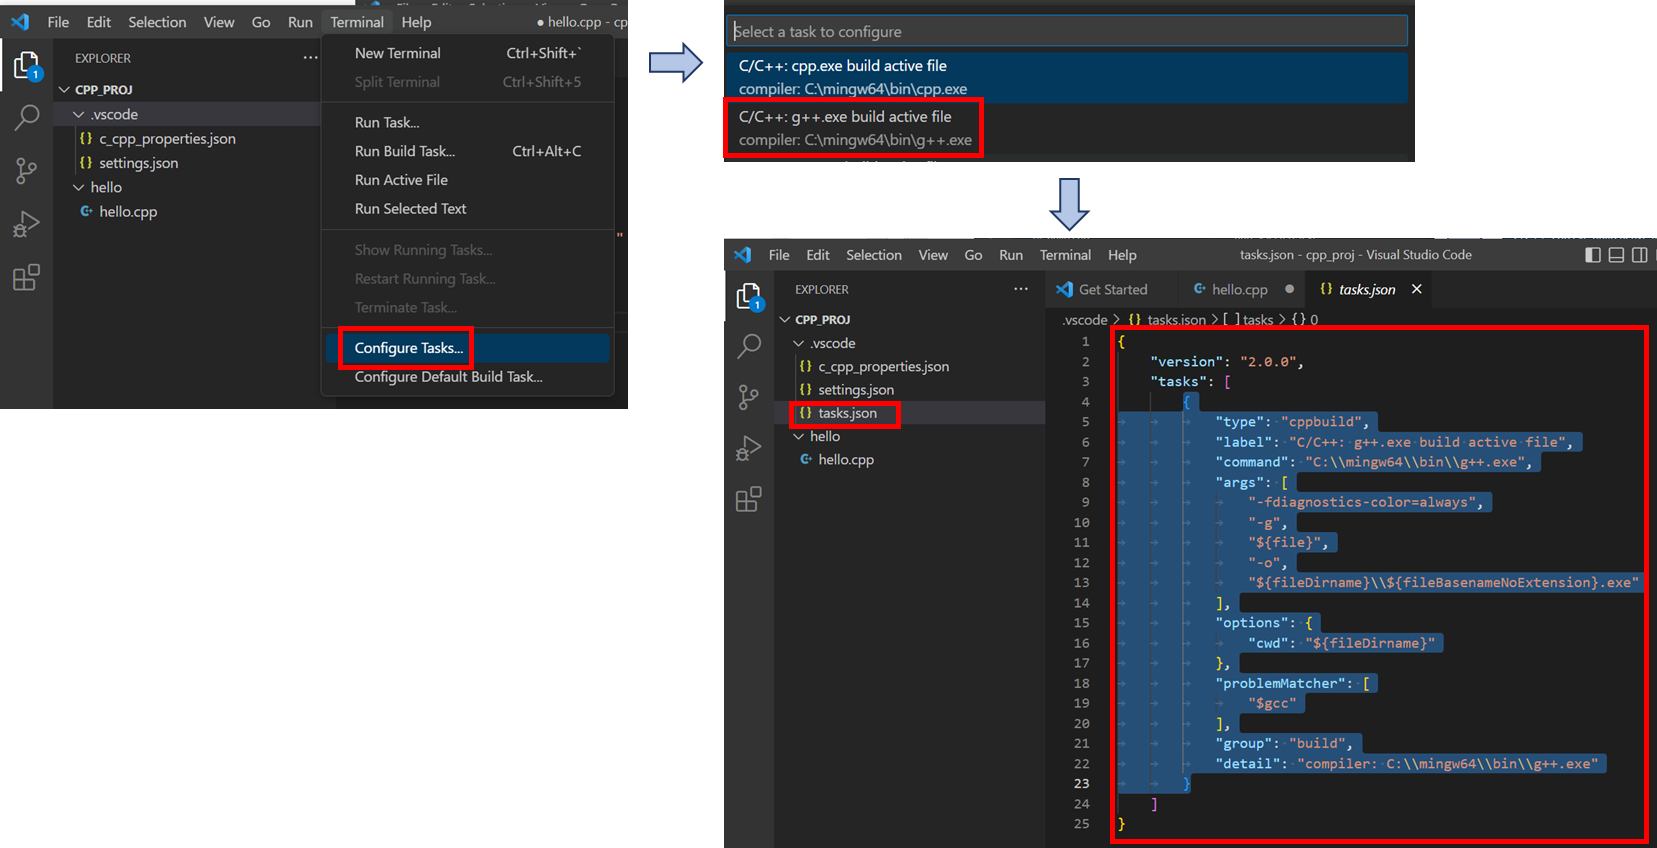Open Selection menu in Terminal-menu window

[x=157, y=22]
